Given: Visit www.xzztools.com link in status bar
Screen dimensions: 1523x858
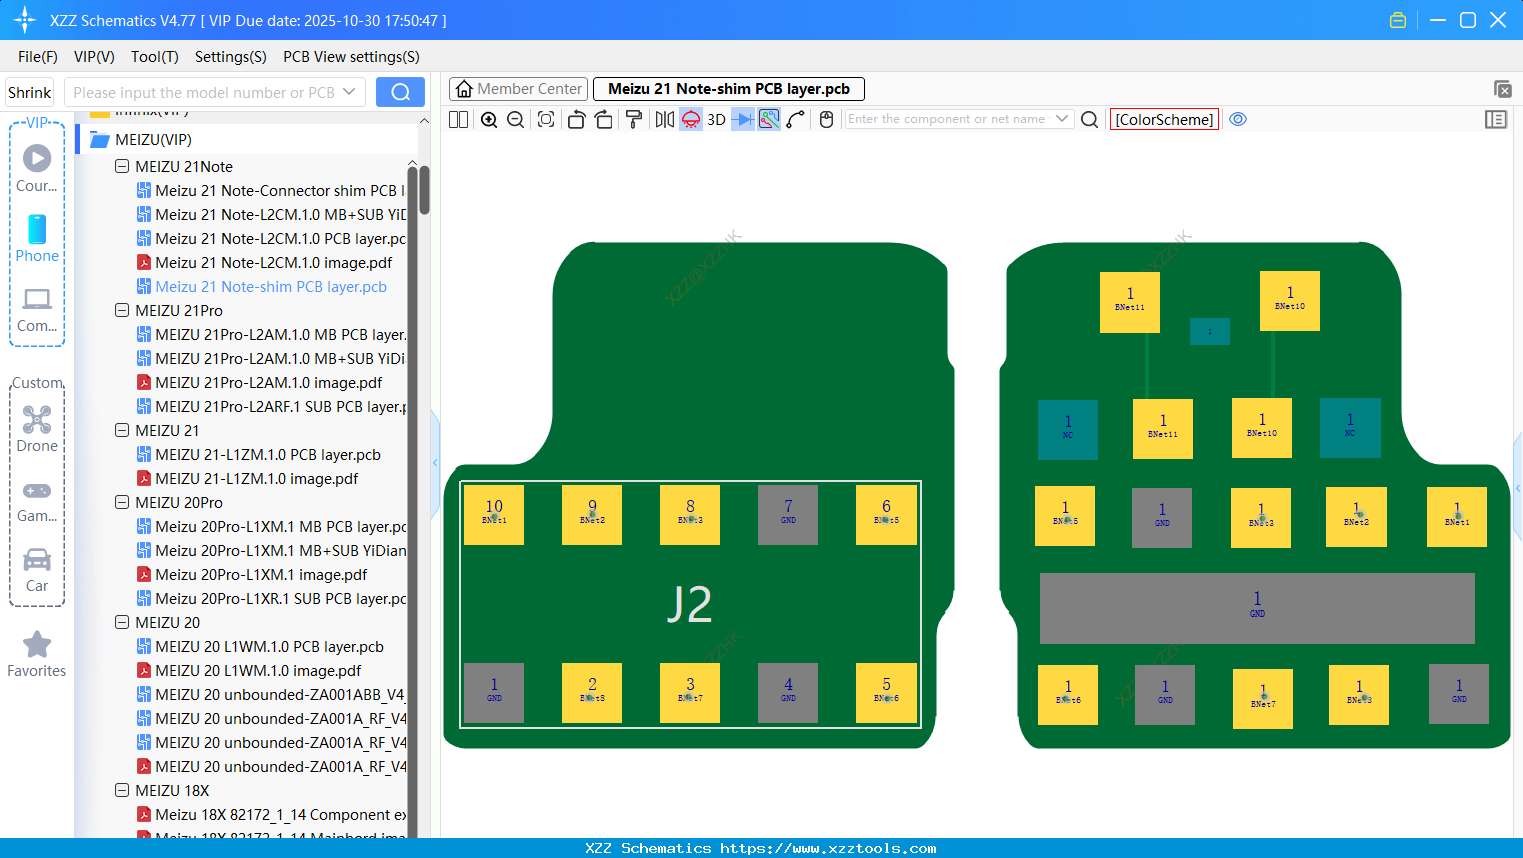Looking at the screenshot, I should coord(828,848).
